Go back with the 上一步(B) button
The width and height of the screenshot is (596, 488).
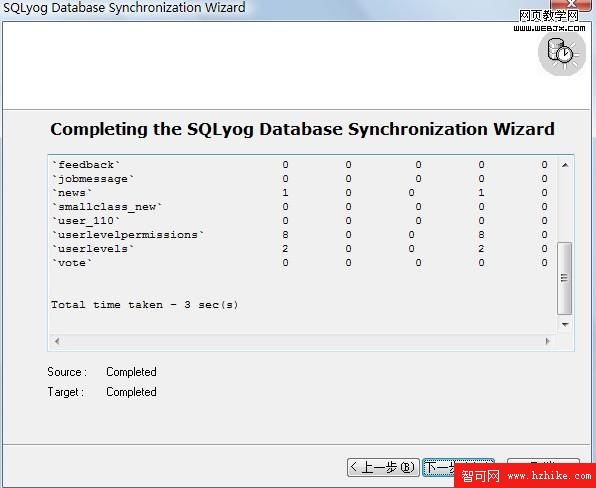(x=383, y=467)
